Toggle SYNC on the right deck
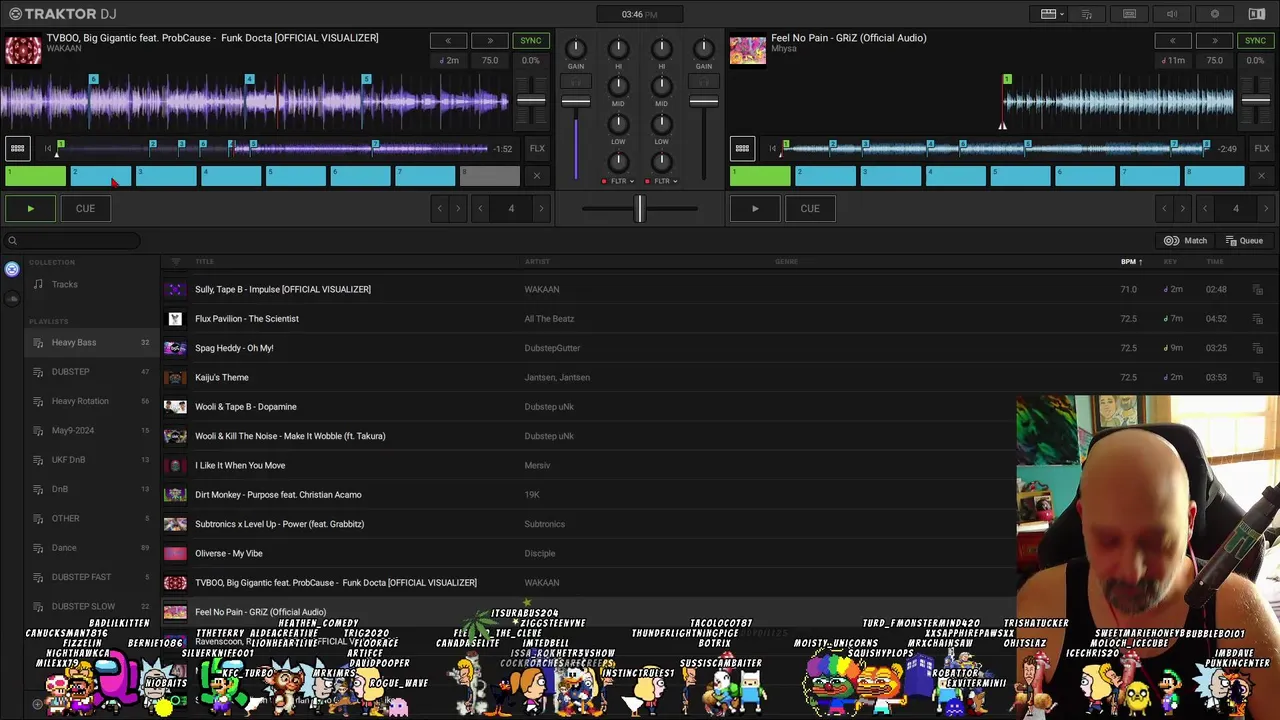The width and height of the screenshot is (1280, 720). [x=1255, y=41]
